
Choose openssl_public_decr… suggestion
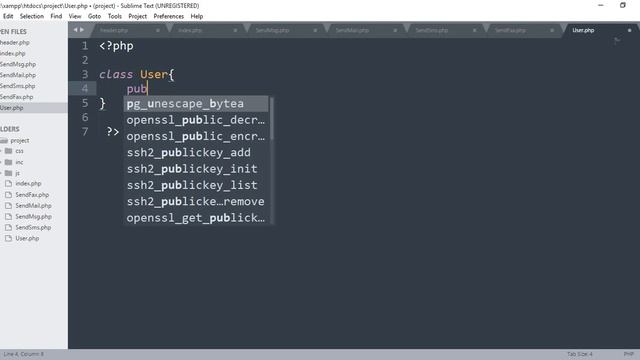(196, 120)
